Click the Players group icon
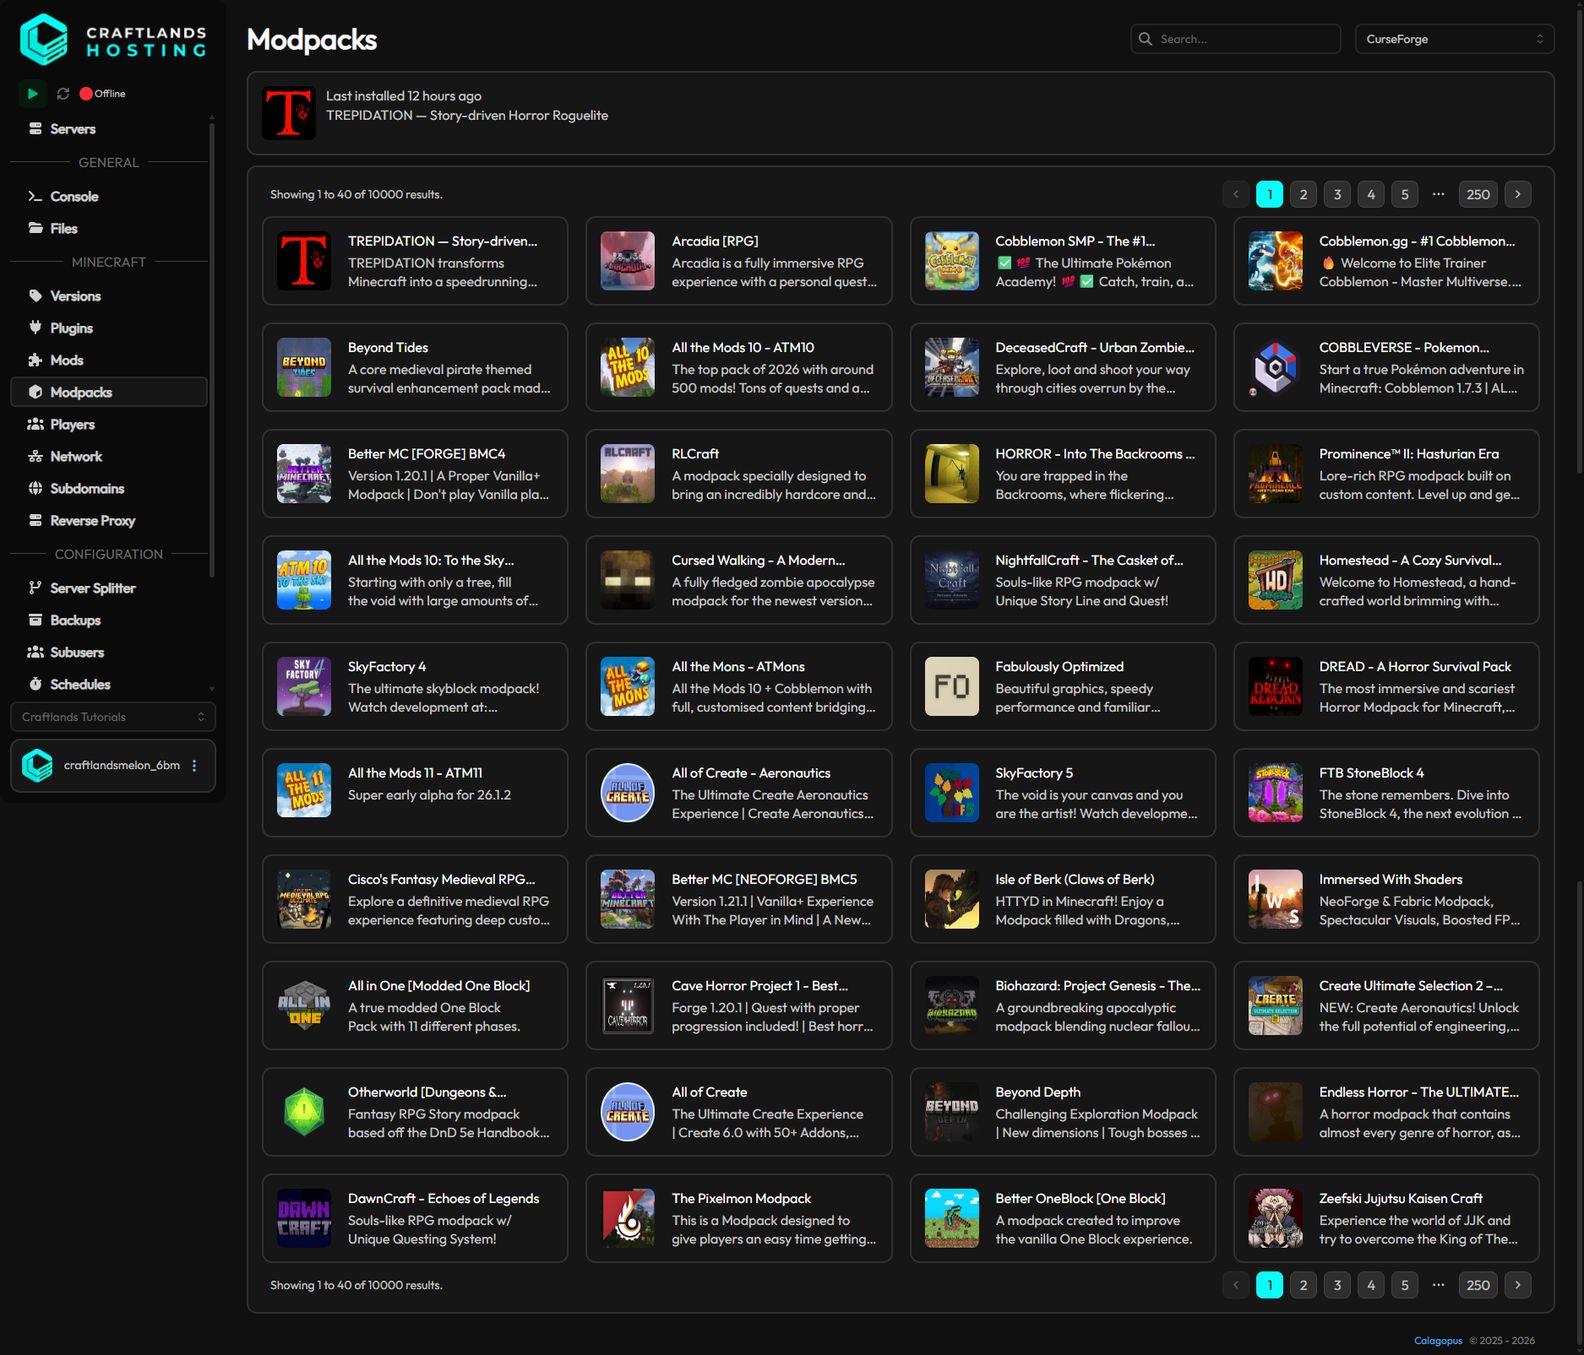Screen dimensions: 1584x1355 35,425
